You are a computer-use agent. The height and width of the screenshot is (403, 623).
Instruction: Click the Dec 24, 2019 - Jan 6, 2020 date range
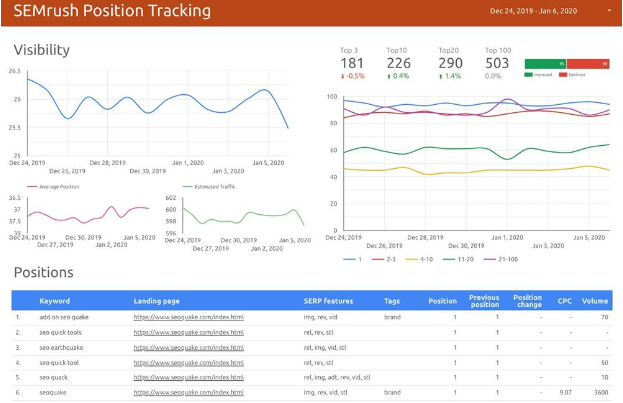tap(533, 11)
